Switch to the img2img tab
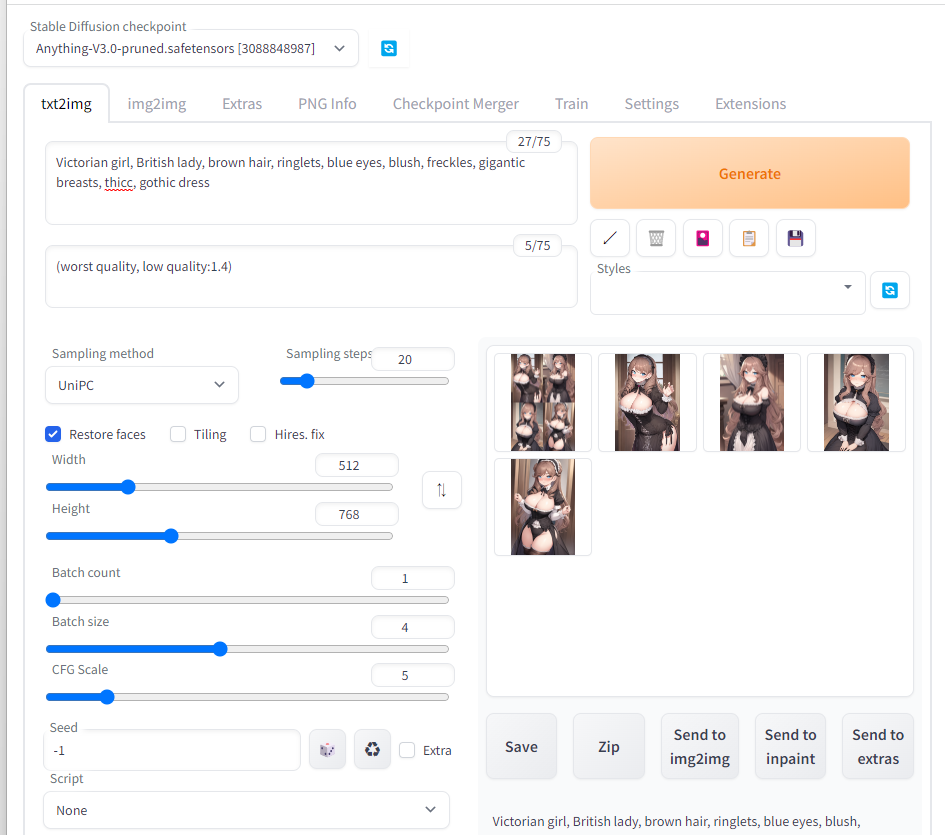The image size is (945, 835). [157, 104]
